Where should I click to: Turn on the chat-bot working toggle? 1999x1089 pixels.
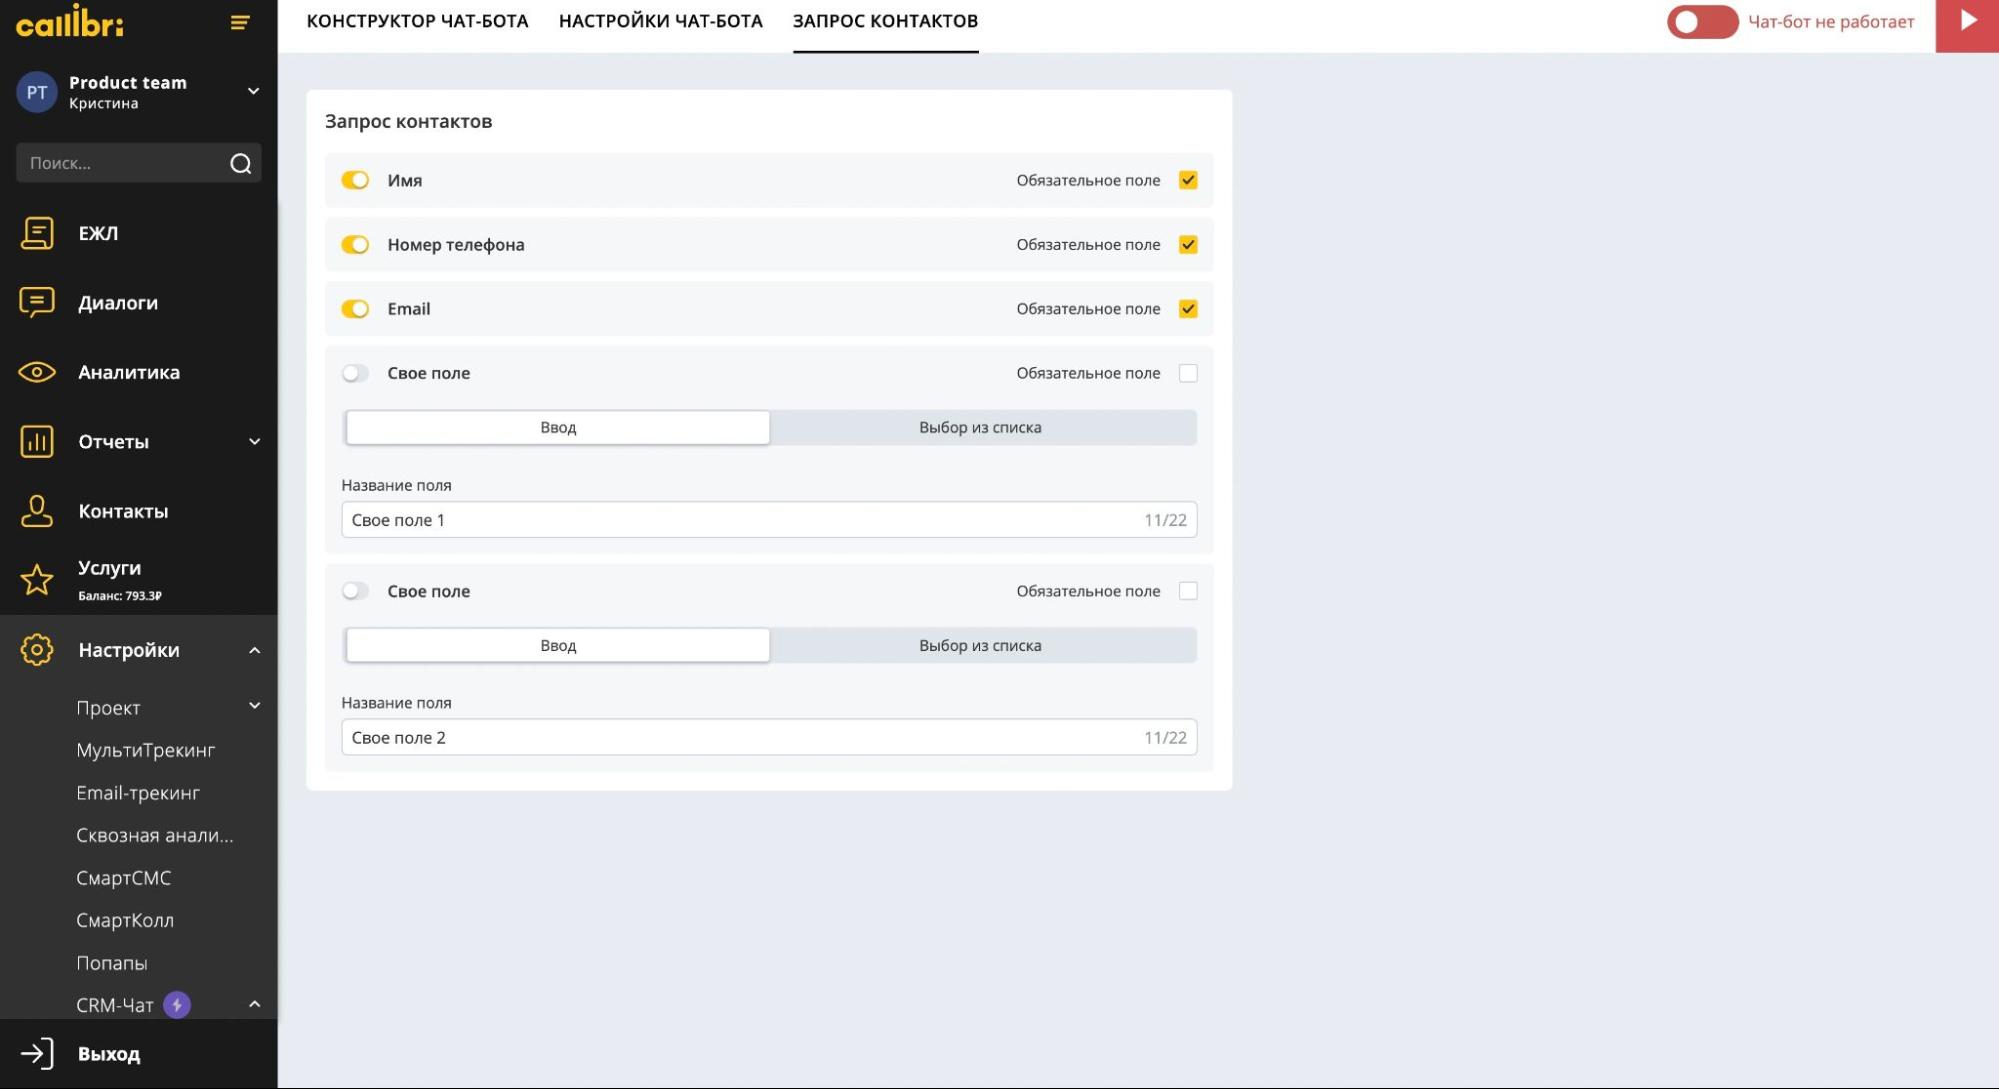(1701, 22)
